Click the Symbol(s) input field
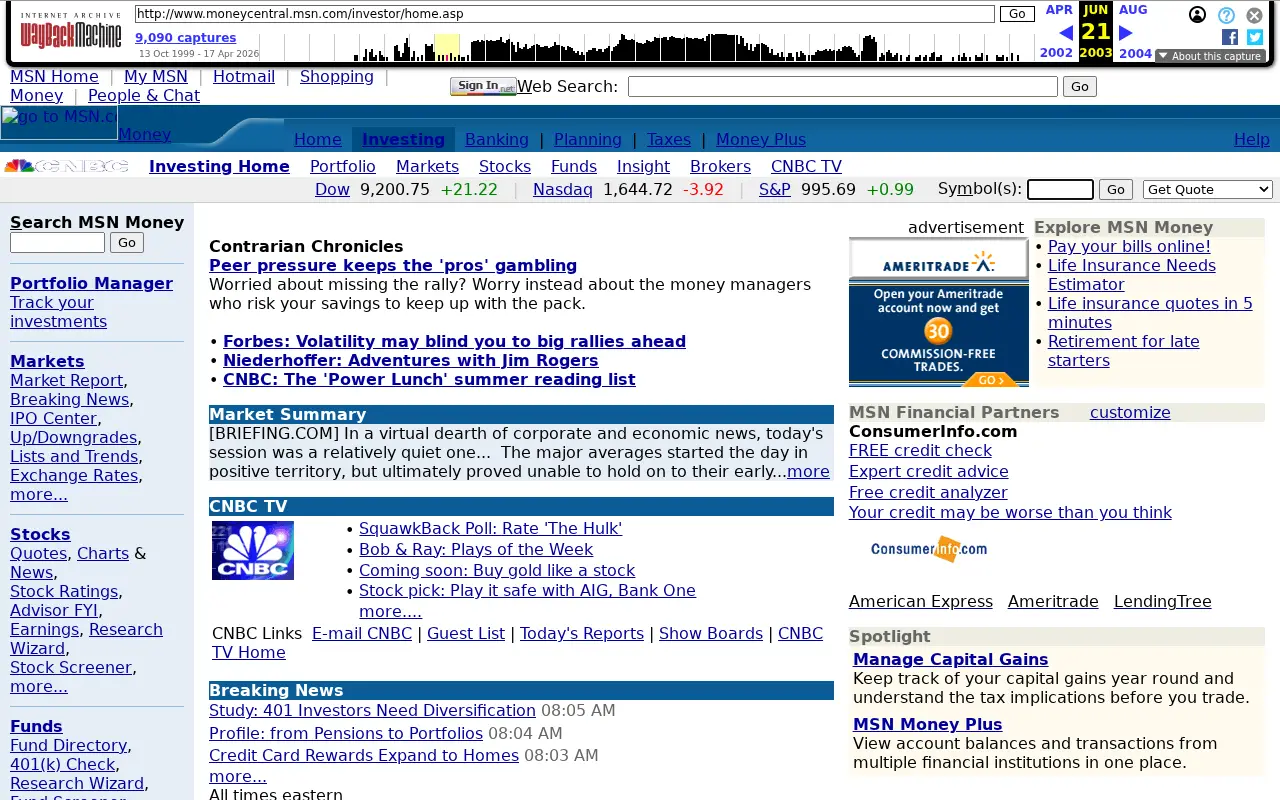The height and width of the screenshot is (800, 1280). coord(1060,189)
